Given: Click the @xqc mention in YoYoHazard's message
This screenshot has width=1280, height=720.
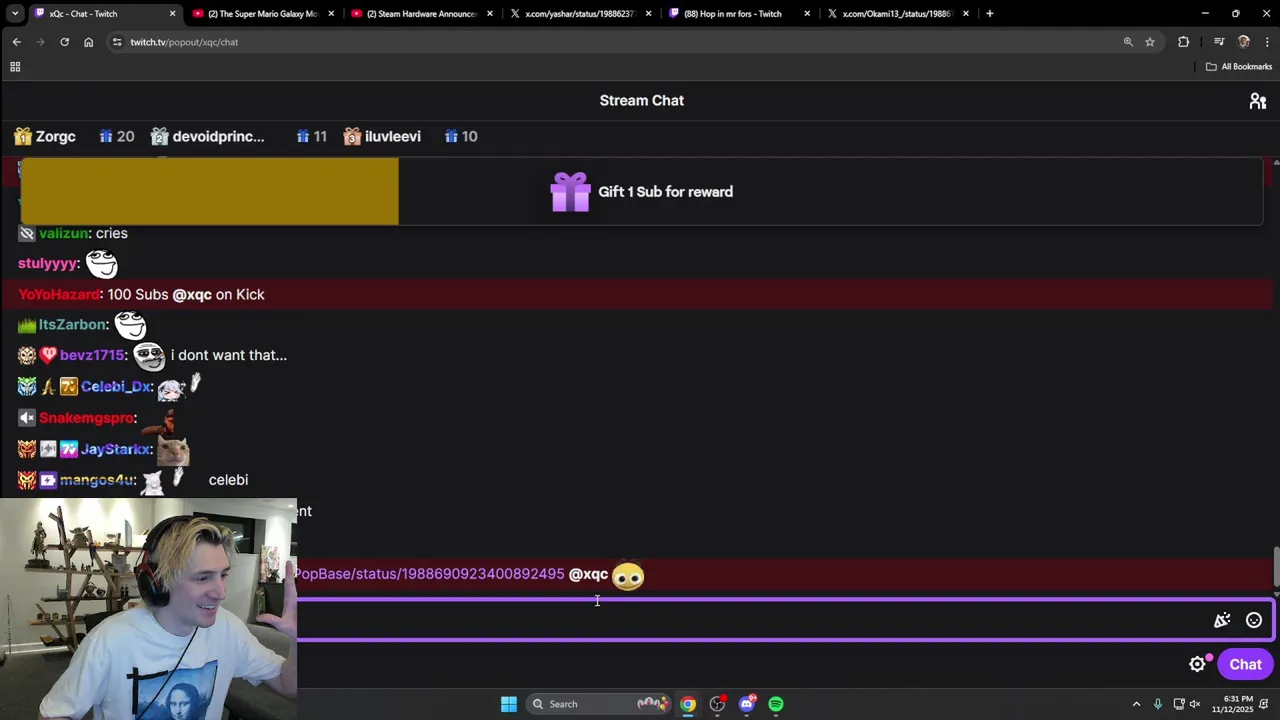Looking at the screenshot, I should [x=192, y=295].
